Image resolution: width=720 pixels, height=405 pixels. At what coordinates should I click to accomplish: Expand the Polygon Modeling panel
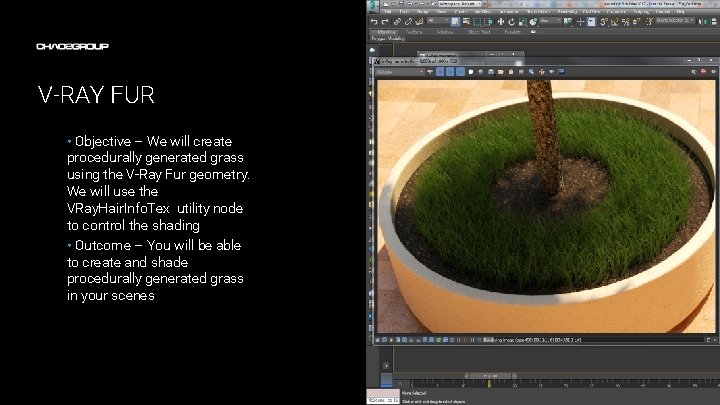click(x=388, y=39)
